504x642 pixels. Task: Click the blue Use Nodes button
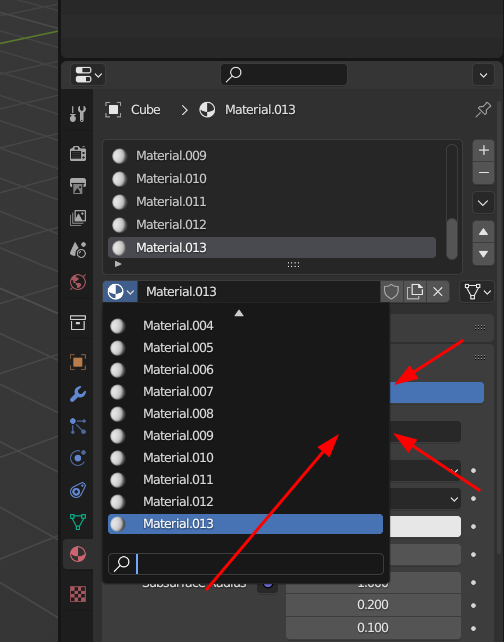point(436,393)
